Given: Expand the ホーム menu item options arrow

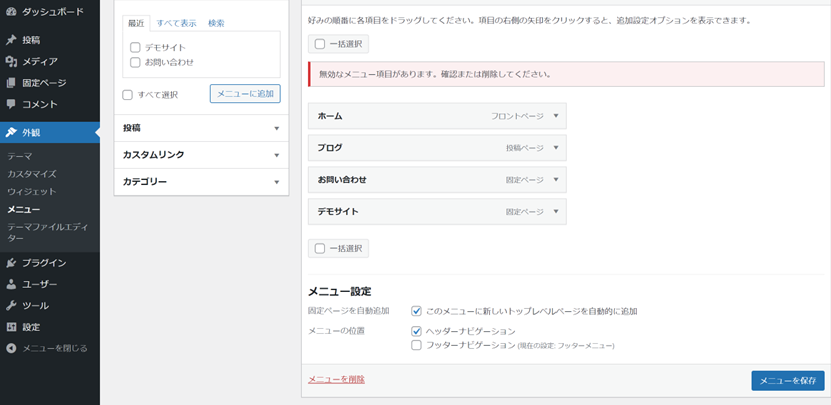Looking at the screenshot, I should 556,117.
